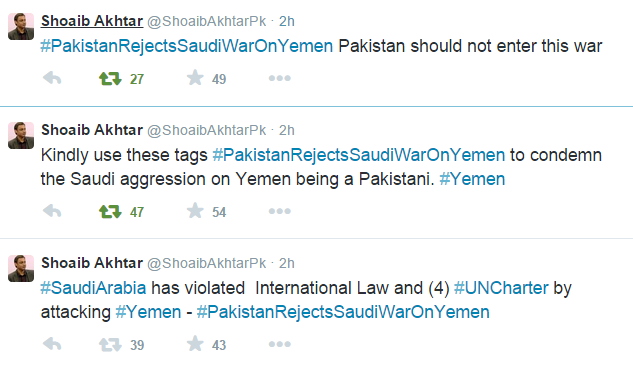Reply to the 'Kindly use these tags' tweet
The height and width of the screenshot is (367, 633).
[52, 211]
